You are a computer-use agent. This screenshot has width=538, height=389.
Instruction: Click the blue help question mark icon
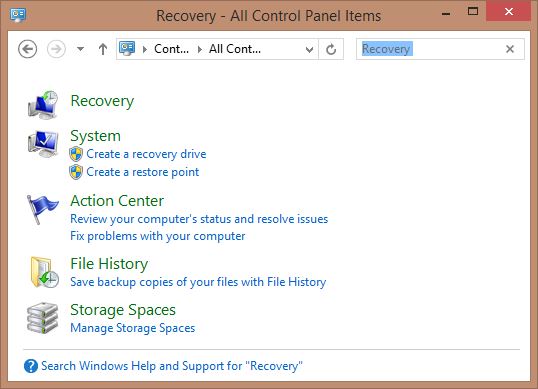(31, 366)
